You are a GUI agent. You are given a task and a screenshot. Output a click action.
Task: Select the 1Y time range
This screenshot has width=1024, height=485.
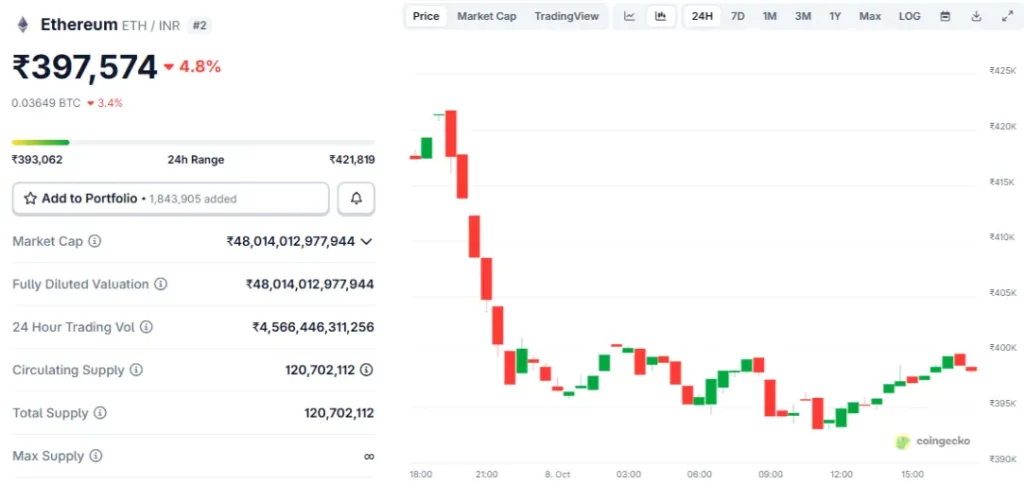pyautogui.click(x=835, y=16)
